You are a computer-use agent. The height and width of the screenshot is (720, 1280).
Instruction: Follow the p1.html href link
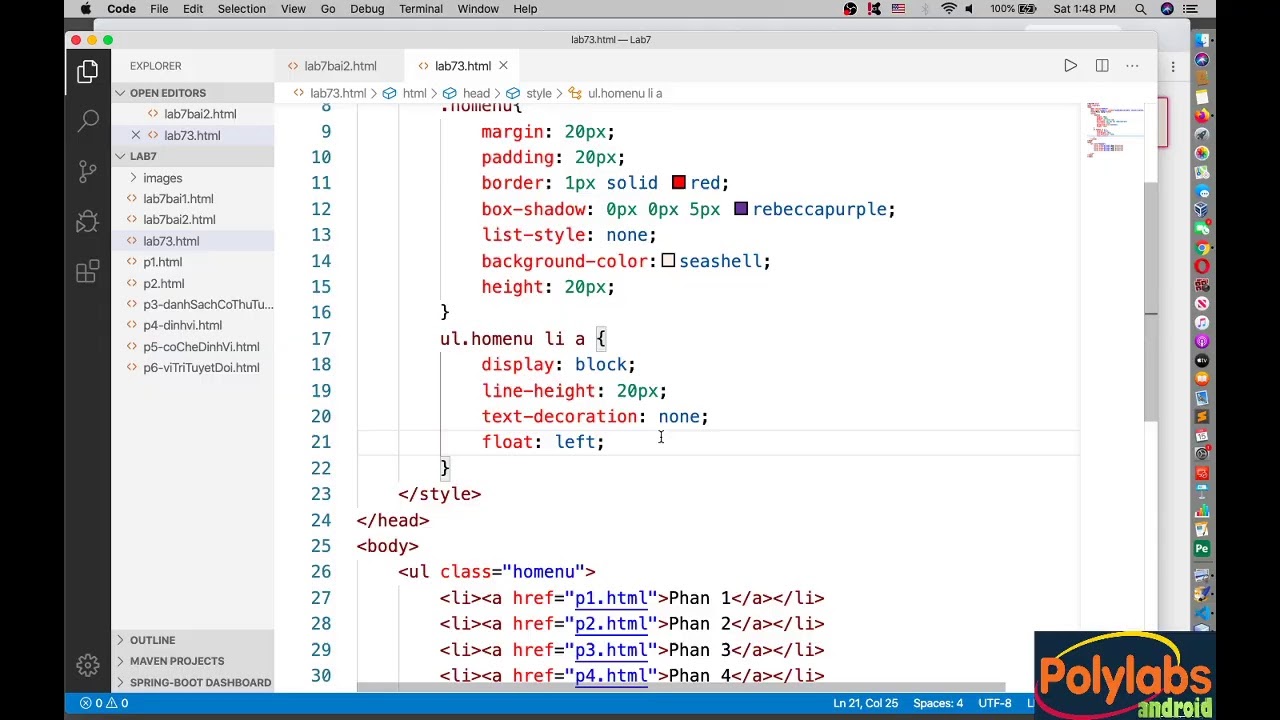pyautogui.click(x=611, y=598)
